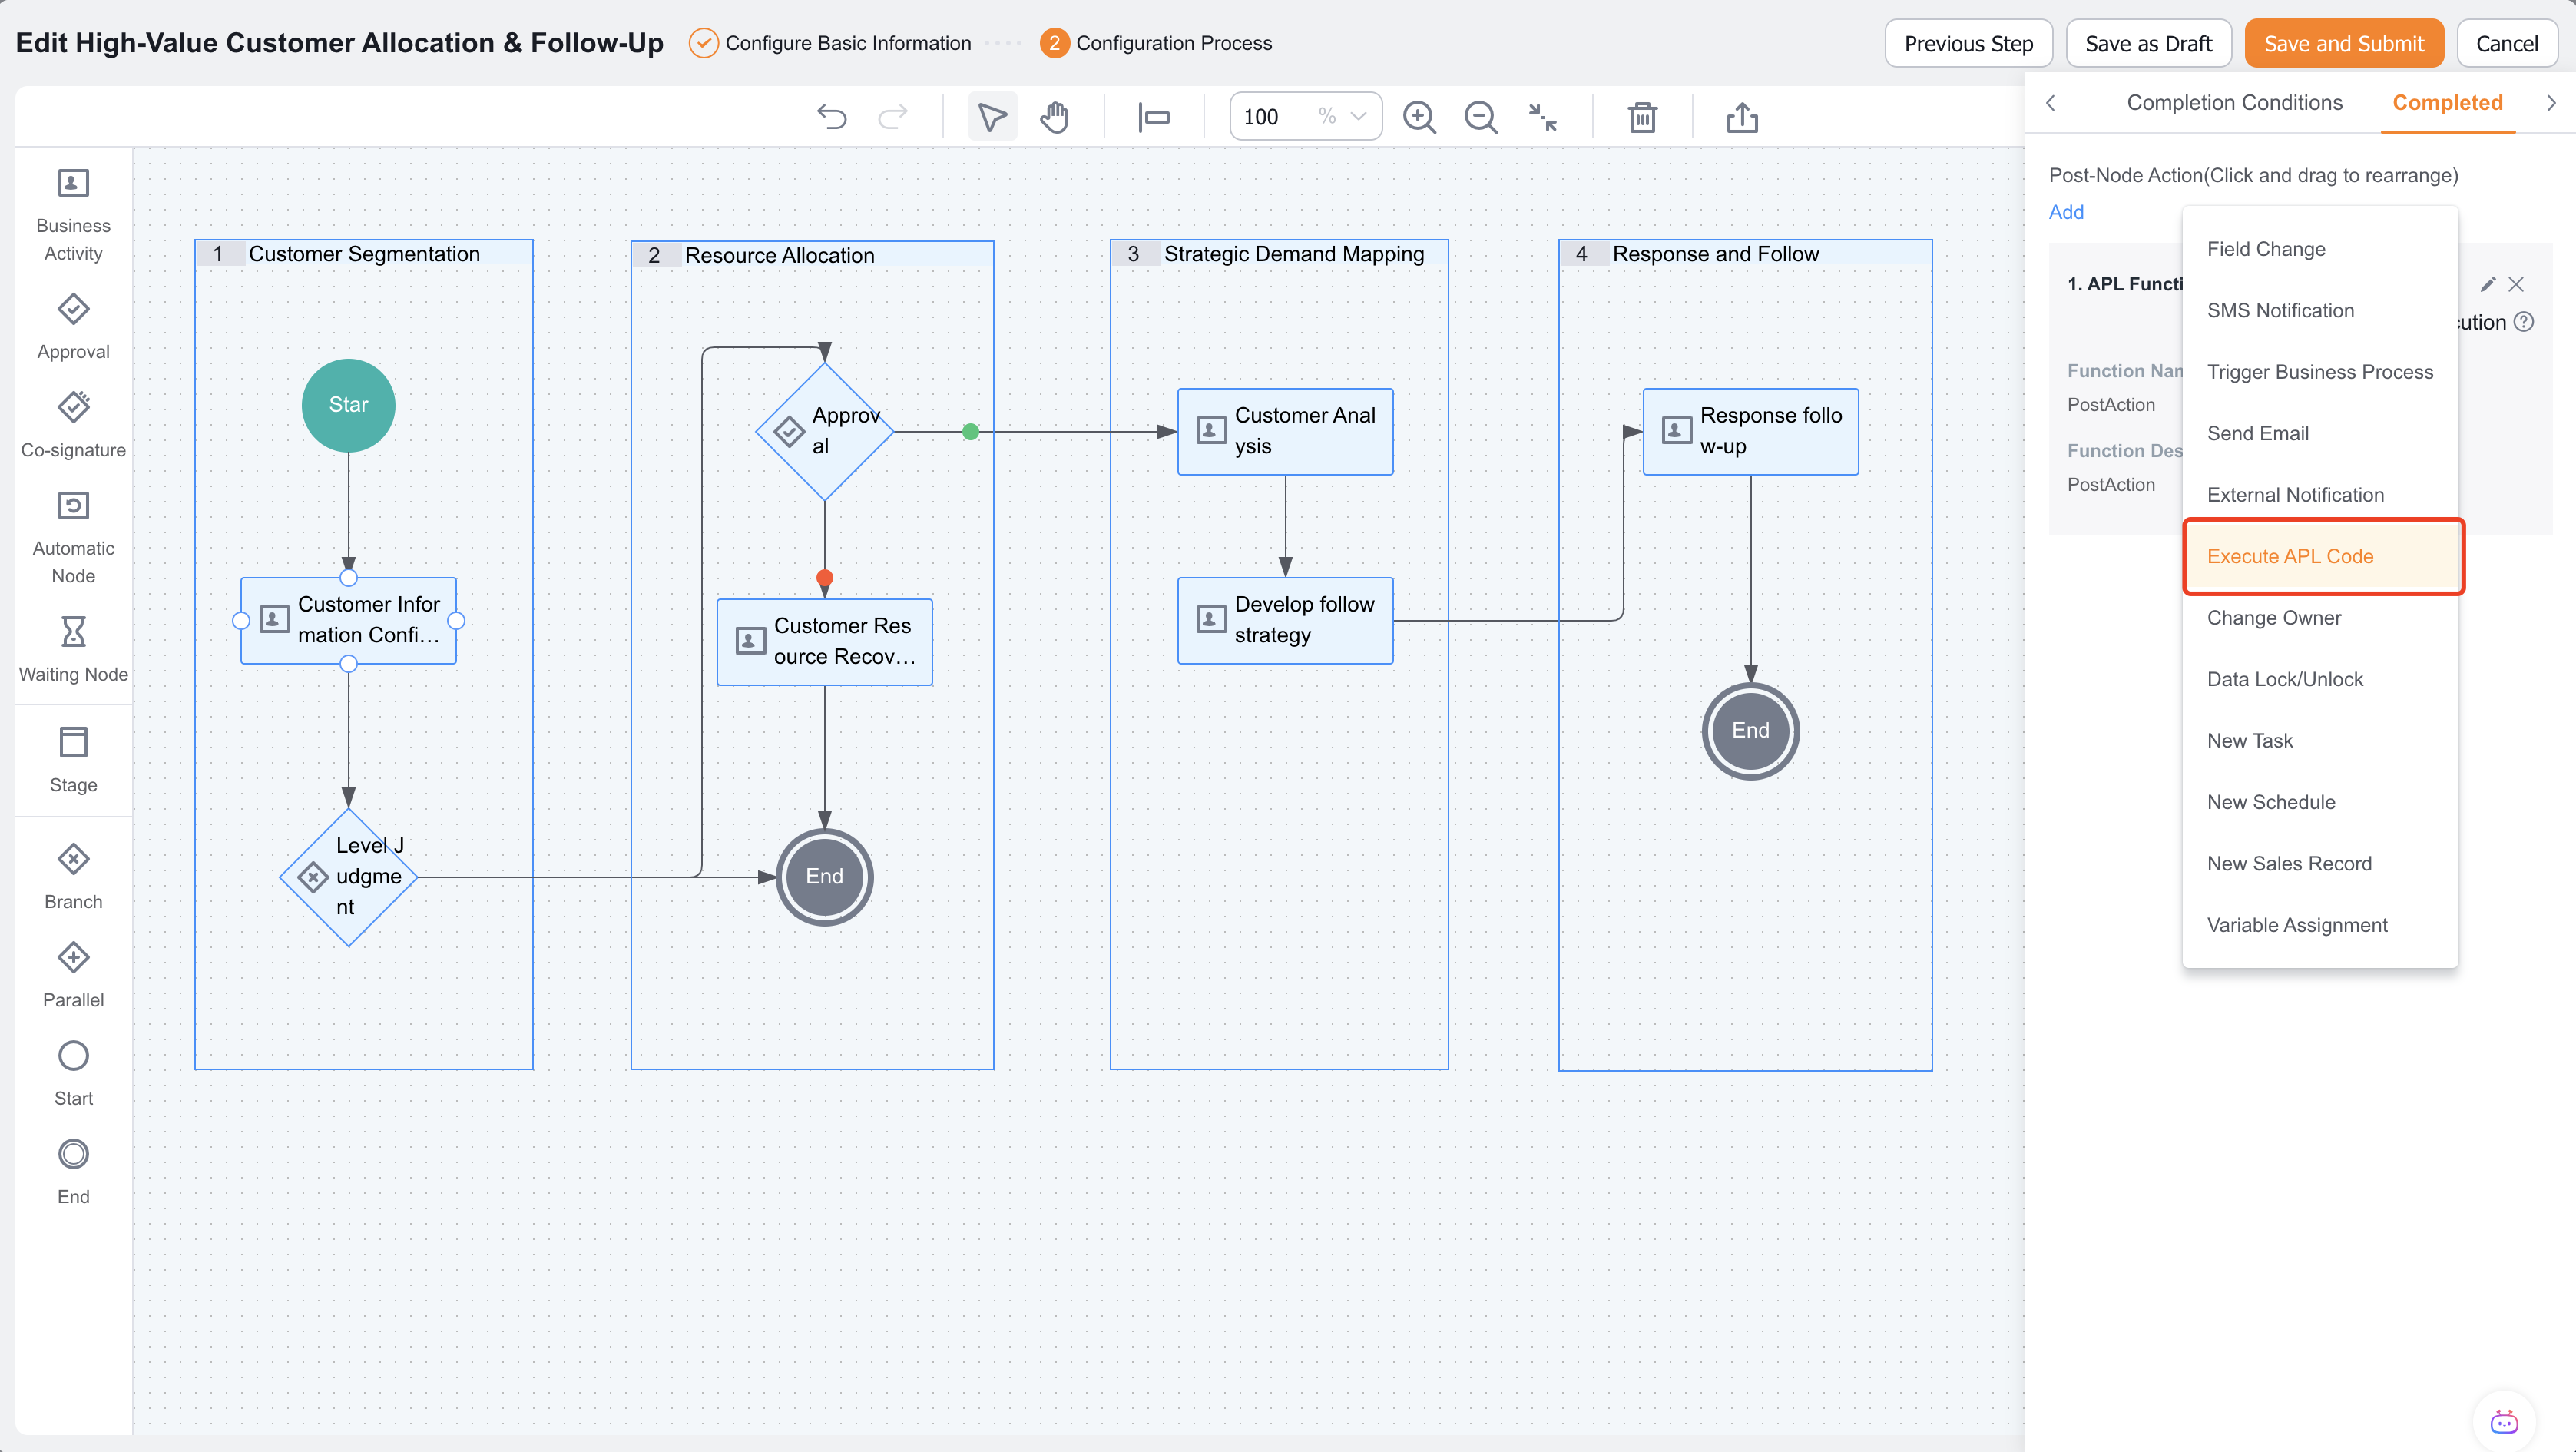This screenshot has width=2576, height=1452.
Task: Zoom out with magnifier minus icon
Action: [x=1480, y=117]
